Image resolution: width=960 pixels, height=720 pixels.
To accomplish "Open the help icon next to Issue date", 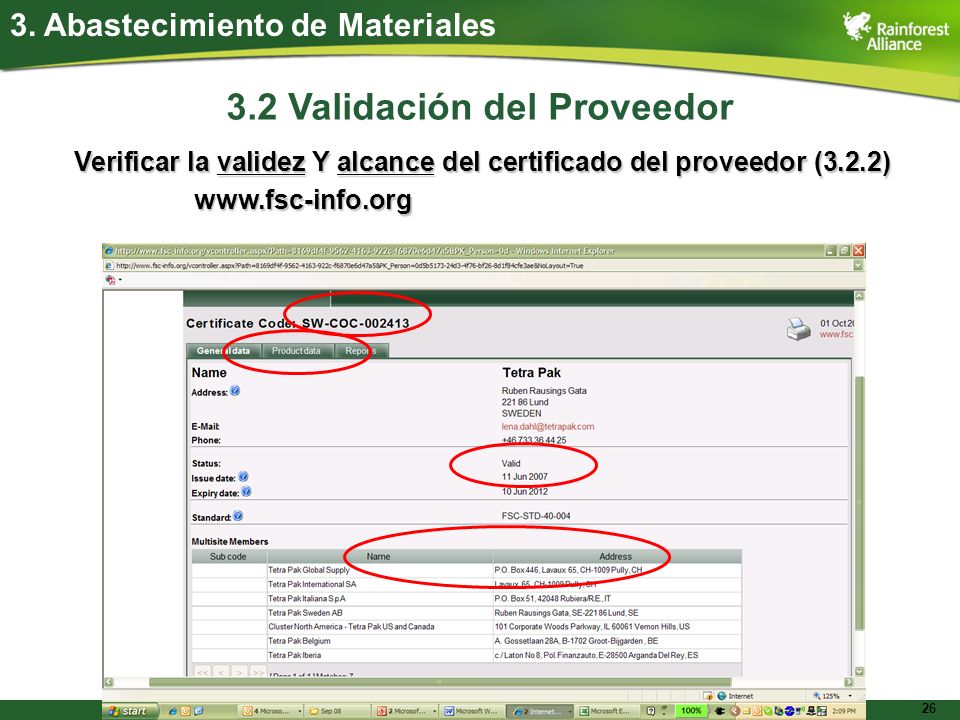I will 243,476.
